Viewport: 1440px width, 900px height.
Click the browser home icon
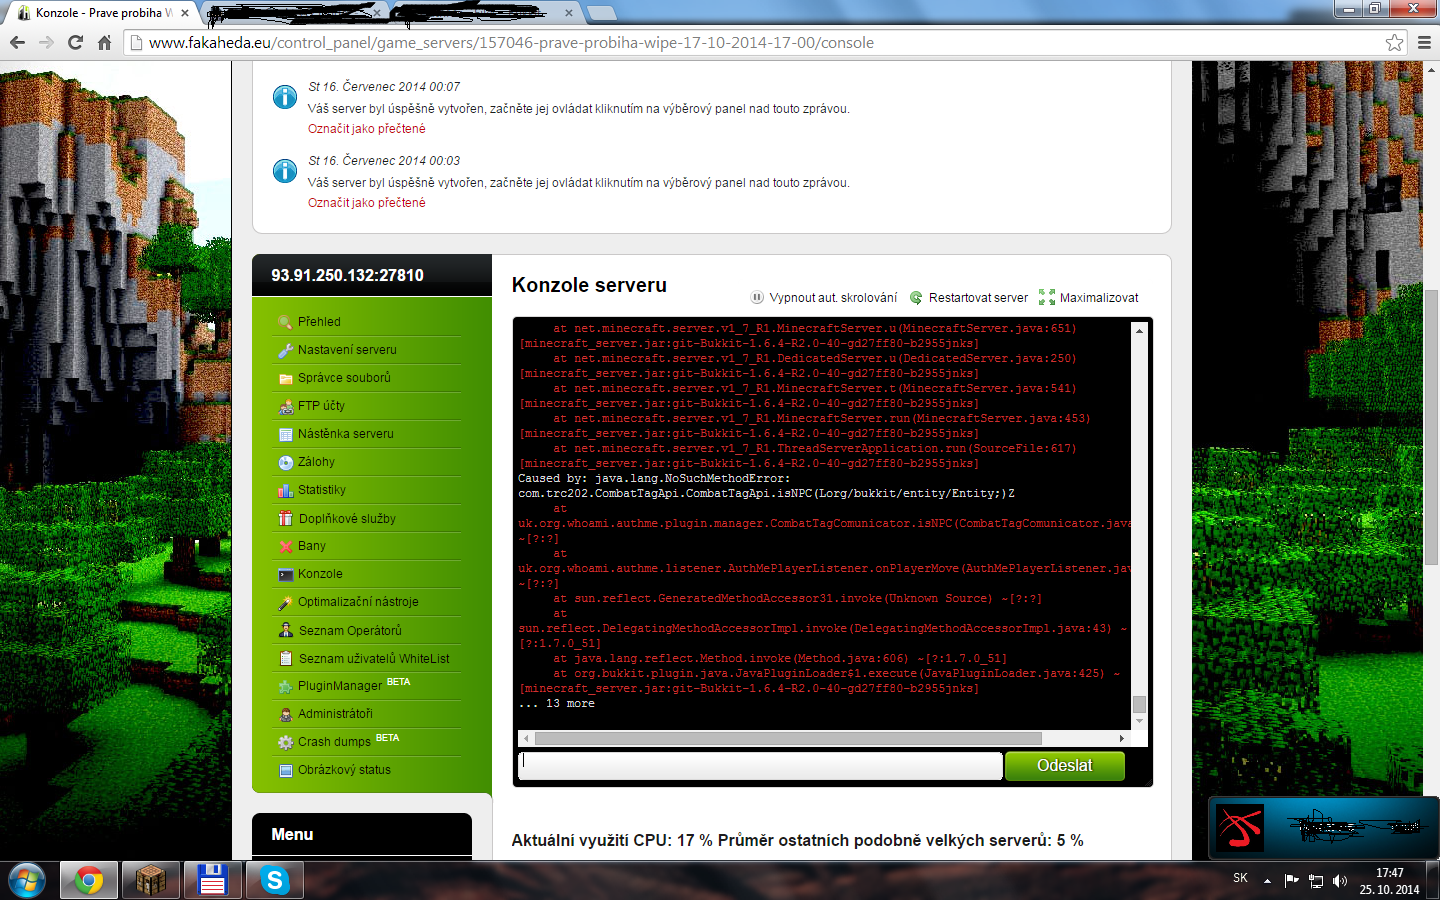click(104, 42)
